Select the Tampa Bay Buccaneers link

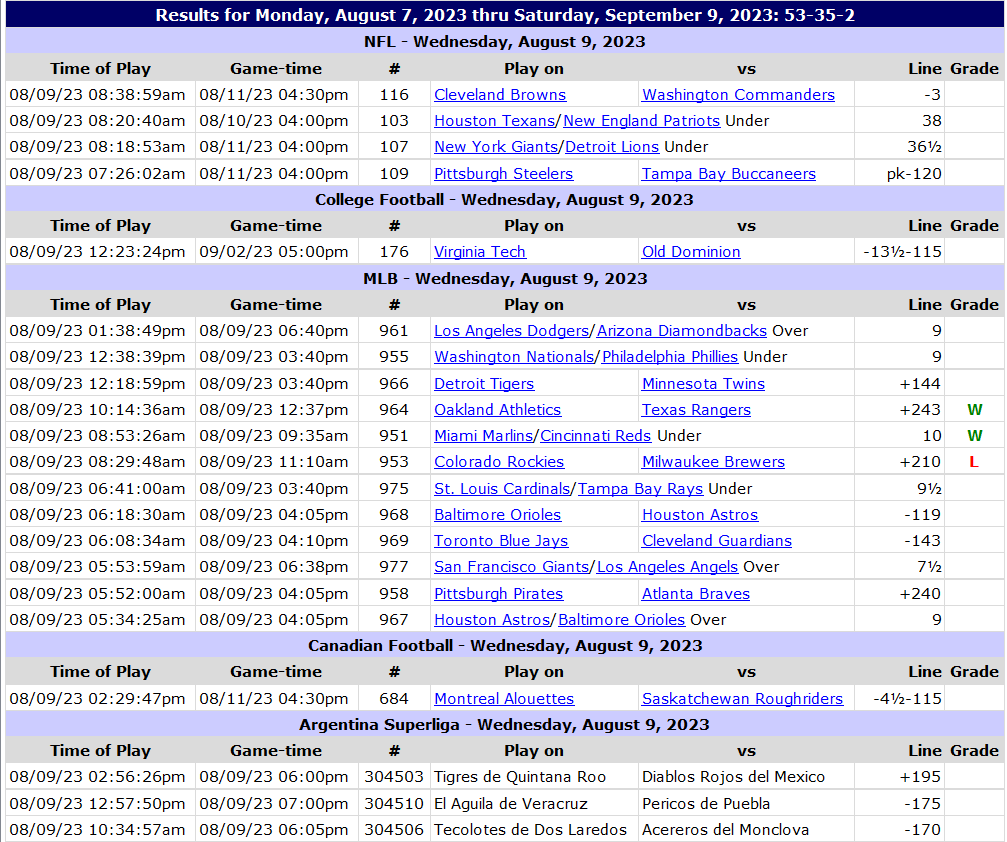click(x=729, y=174)
